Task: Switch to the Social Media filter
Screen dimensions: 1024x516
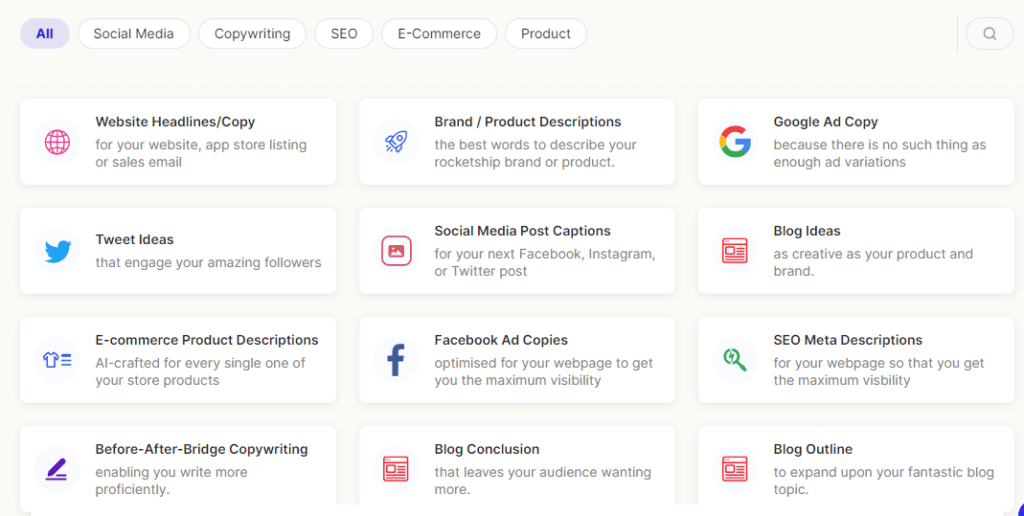Action: [133, 33]
